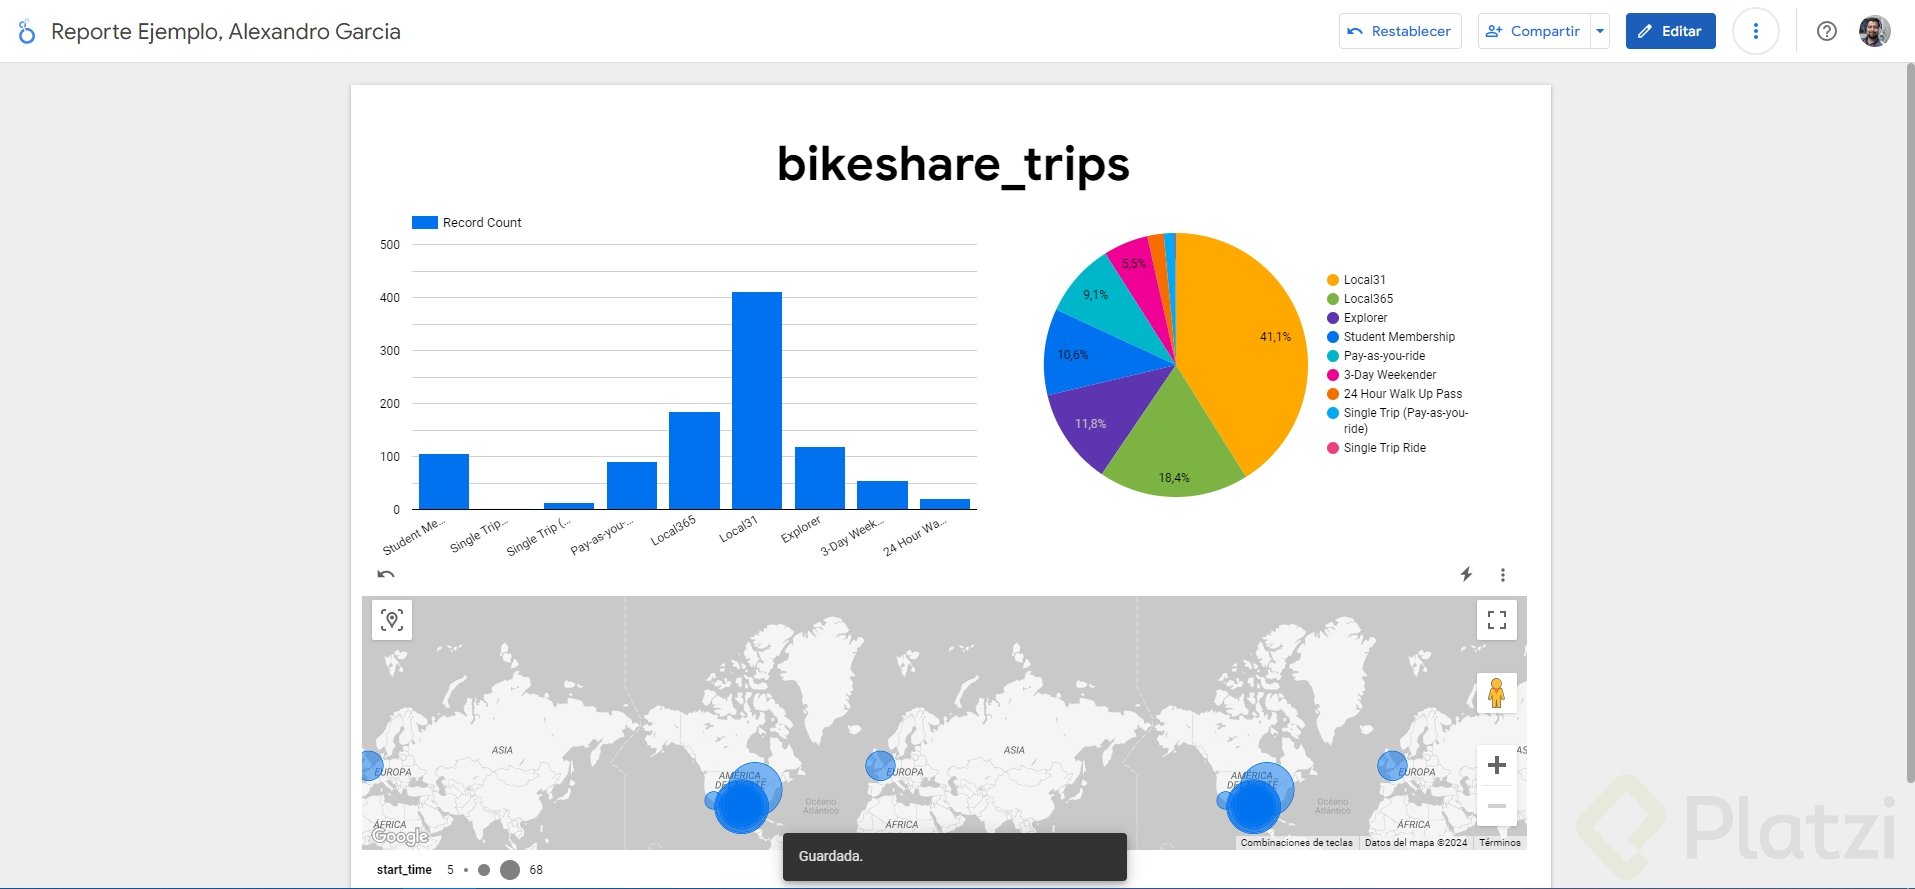The image size is (1915, 889).
Task: Expand the Compartir dropdown arrow
Action: [x=1600, y=31]
